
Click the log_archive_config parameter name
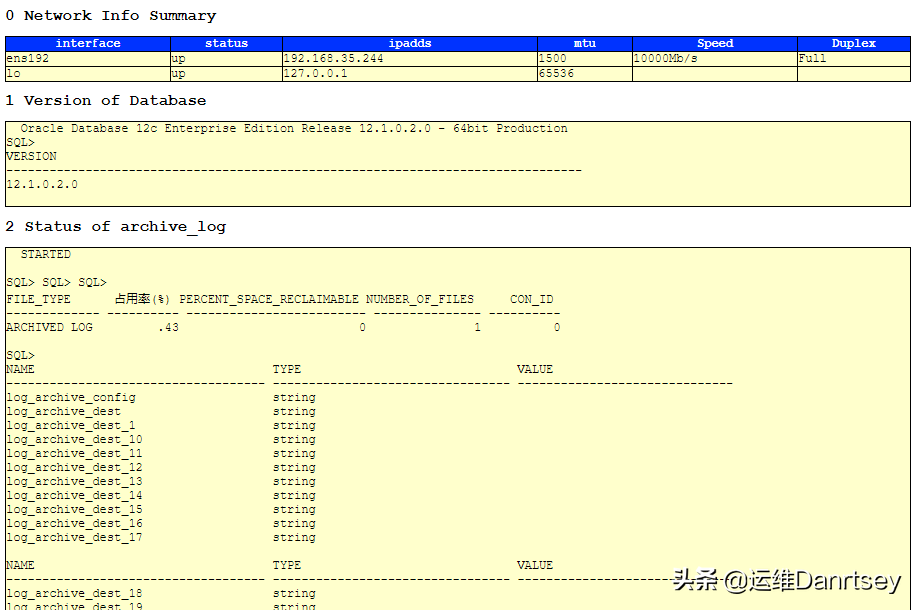point(71,398)
